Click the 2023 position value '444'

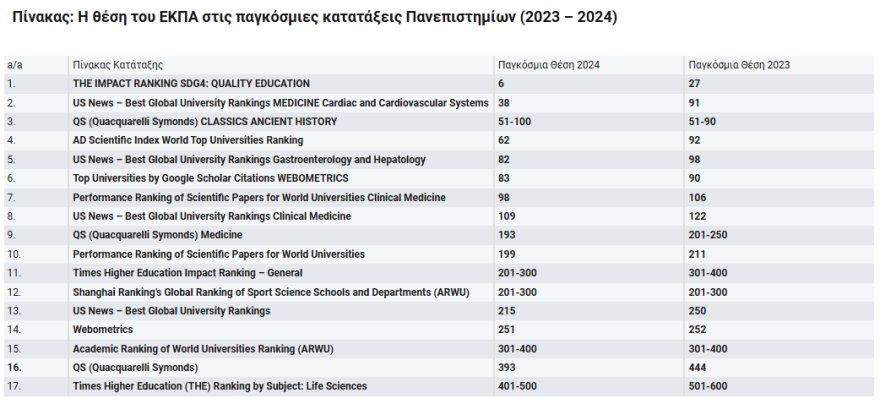point(697,367)
